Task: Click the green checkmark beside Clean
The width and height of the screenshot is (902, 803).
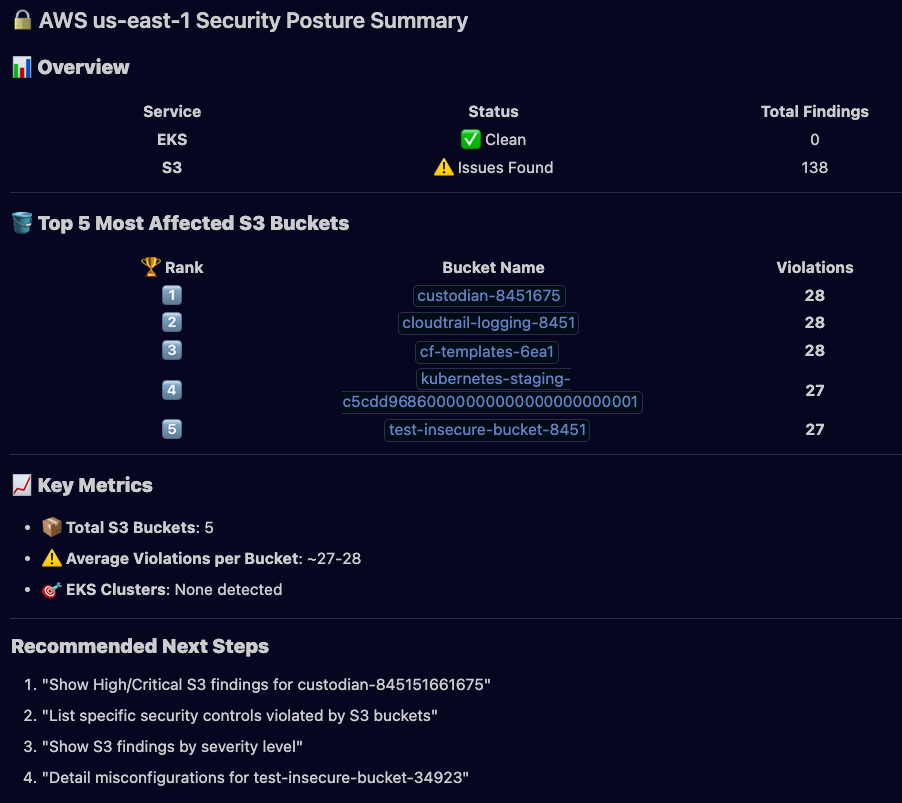Action: pyautogui.click(x=471, y=139)
